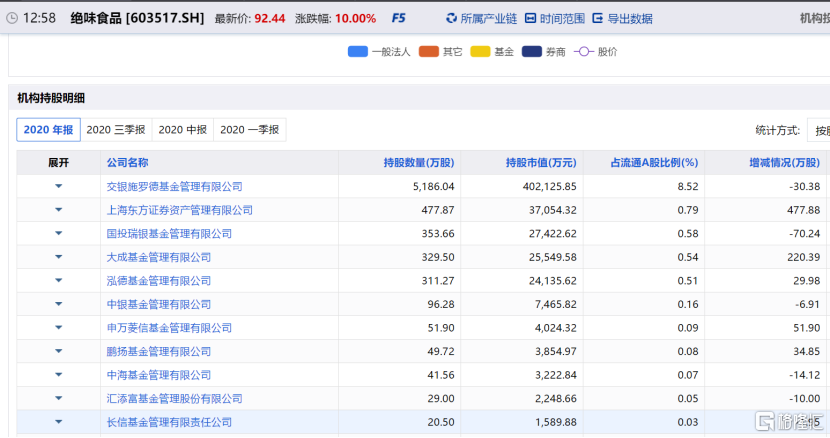
Task: Open the 鹏扬基金管理有限公司 link
Action: coord(159,352)
